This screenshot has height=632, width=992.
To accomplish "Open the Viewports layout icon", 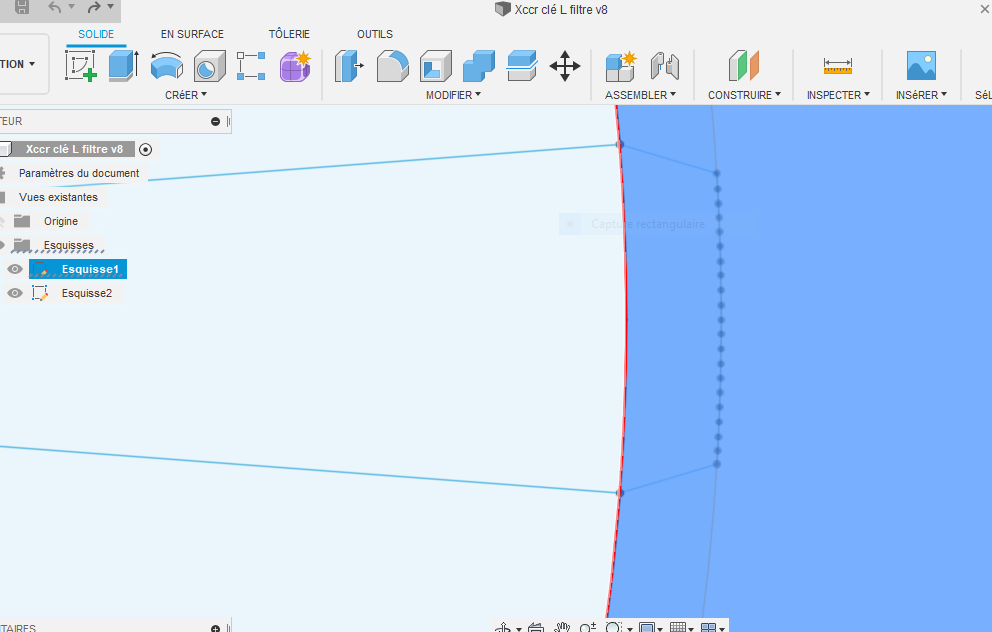I will pos(709,628).
